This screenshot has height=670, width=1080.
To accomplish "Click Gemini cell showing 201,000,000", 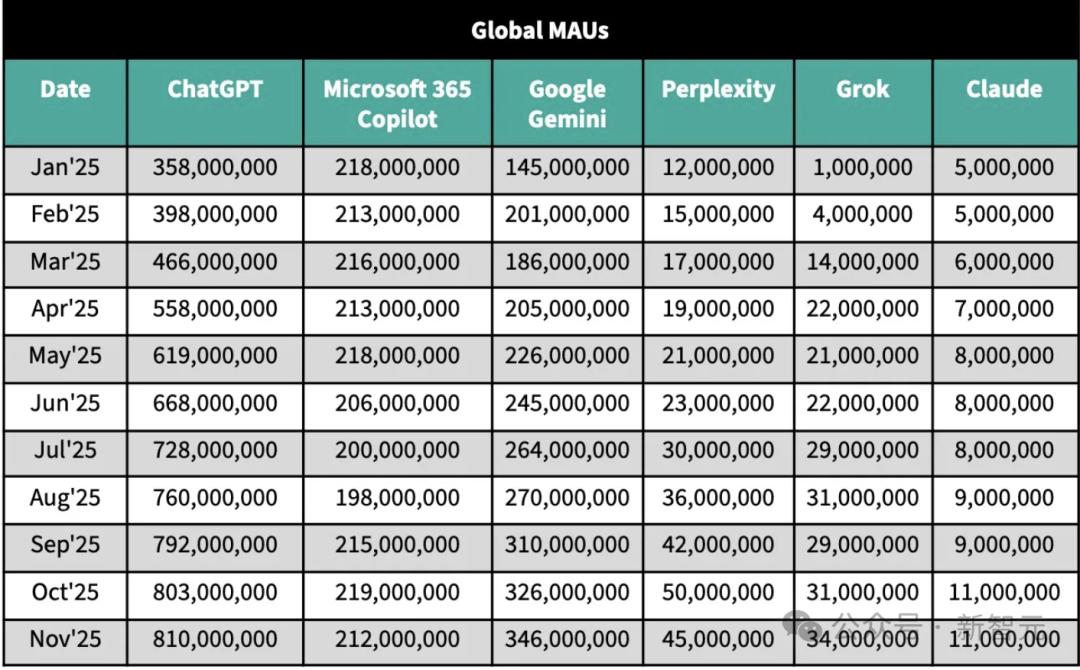I will pyautogui.click(x=568, y=216).
